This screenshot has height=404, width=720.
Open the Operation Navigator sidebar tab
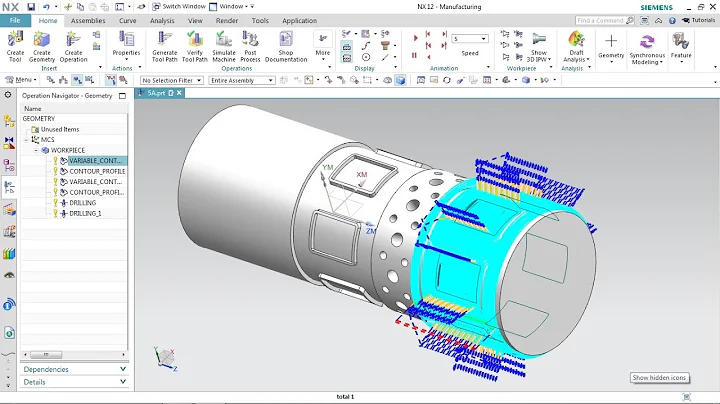(9, 187)
